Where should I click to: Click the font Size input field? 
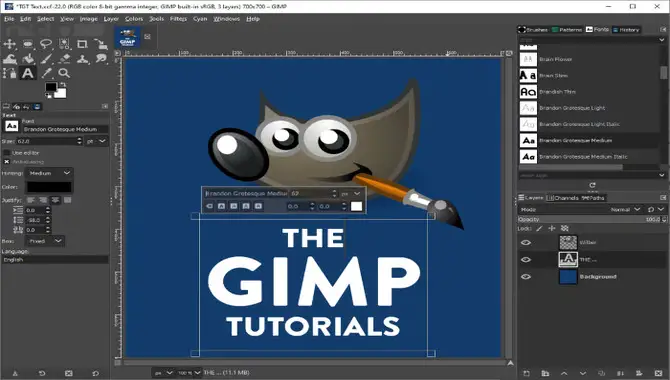tap(46, 141)
